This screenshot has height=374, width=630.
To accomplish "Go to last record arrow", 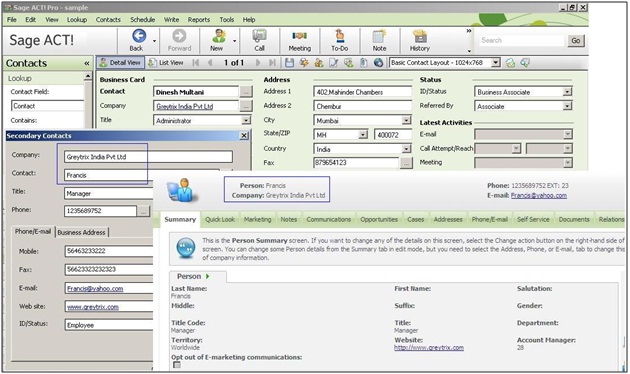I will (x=272, y=63).
